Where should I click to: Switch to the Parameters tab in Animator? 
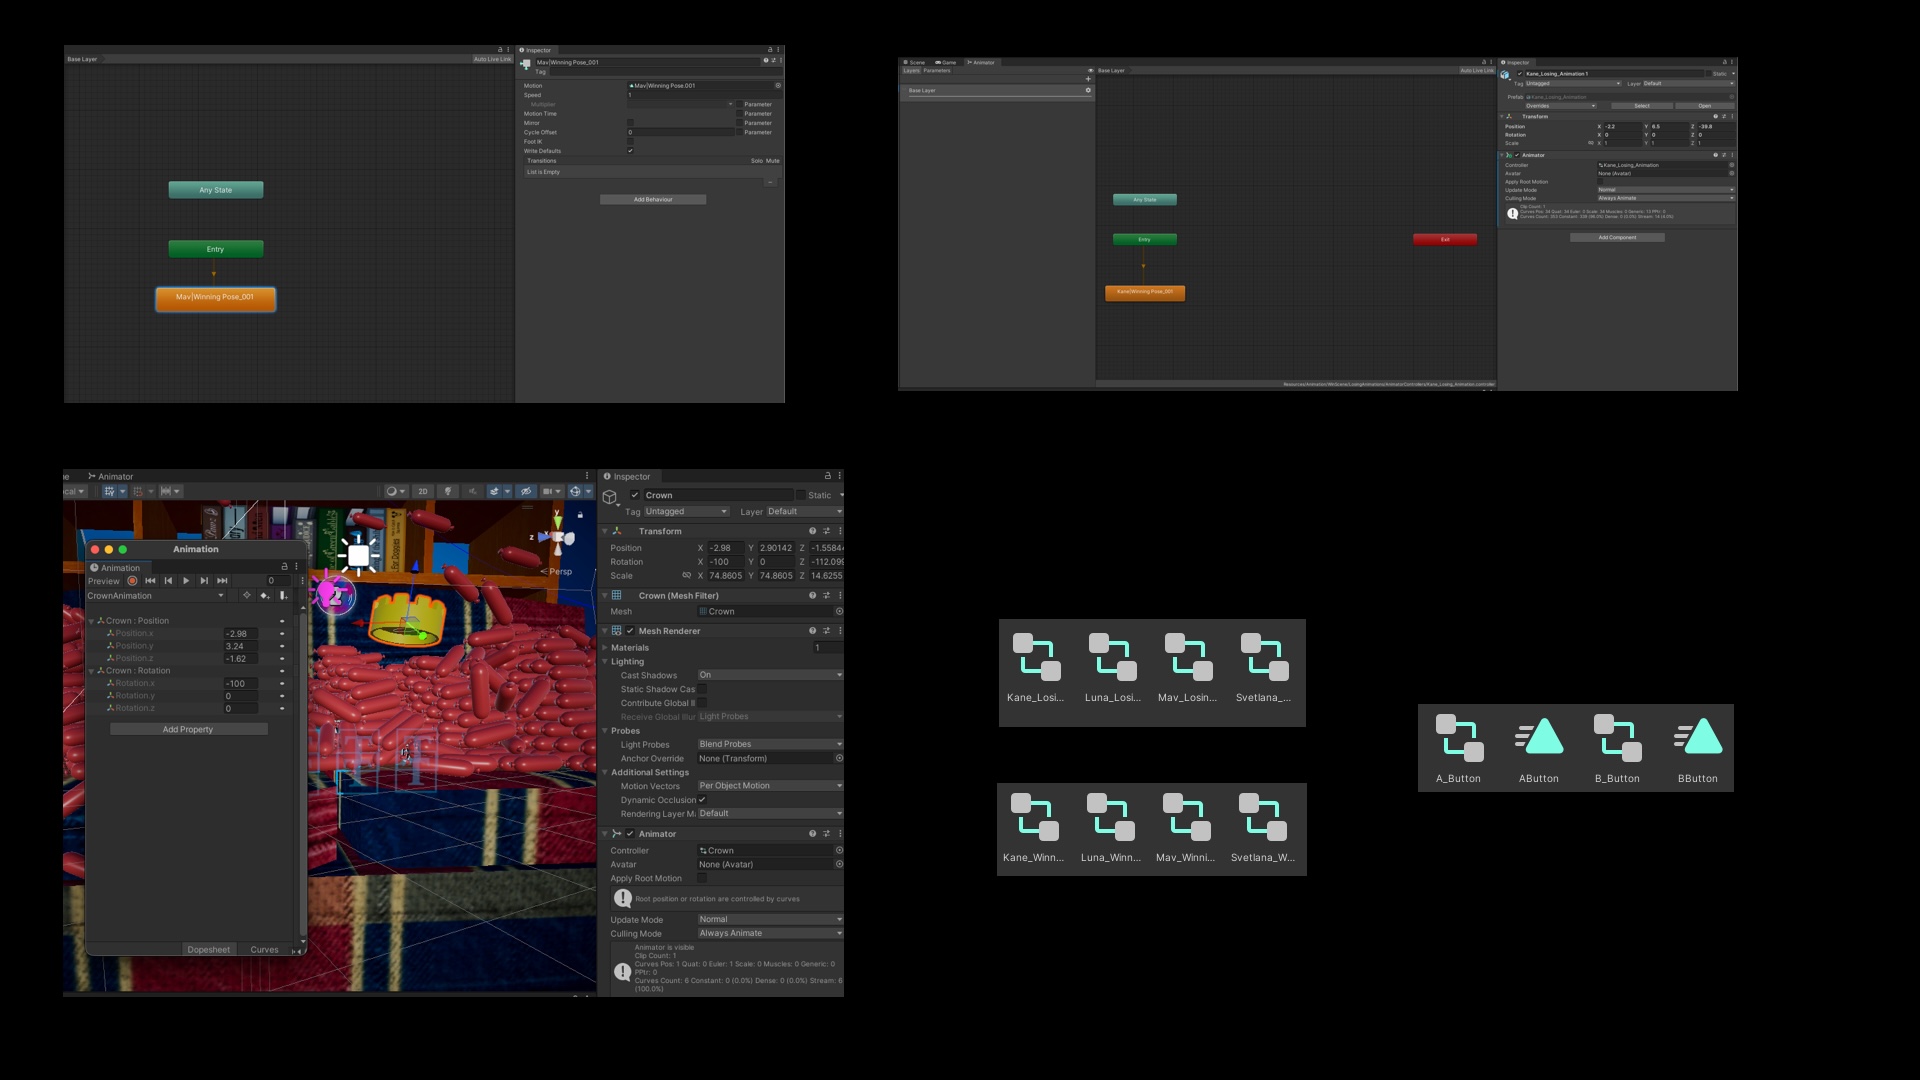click(x=937, y=70)
